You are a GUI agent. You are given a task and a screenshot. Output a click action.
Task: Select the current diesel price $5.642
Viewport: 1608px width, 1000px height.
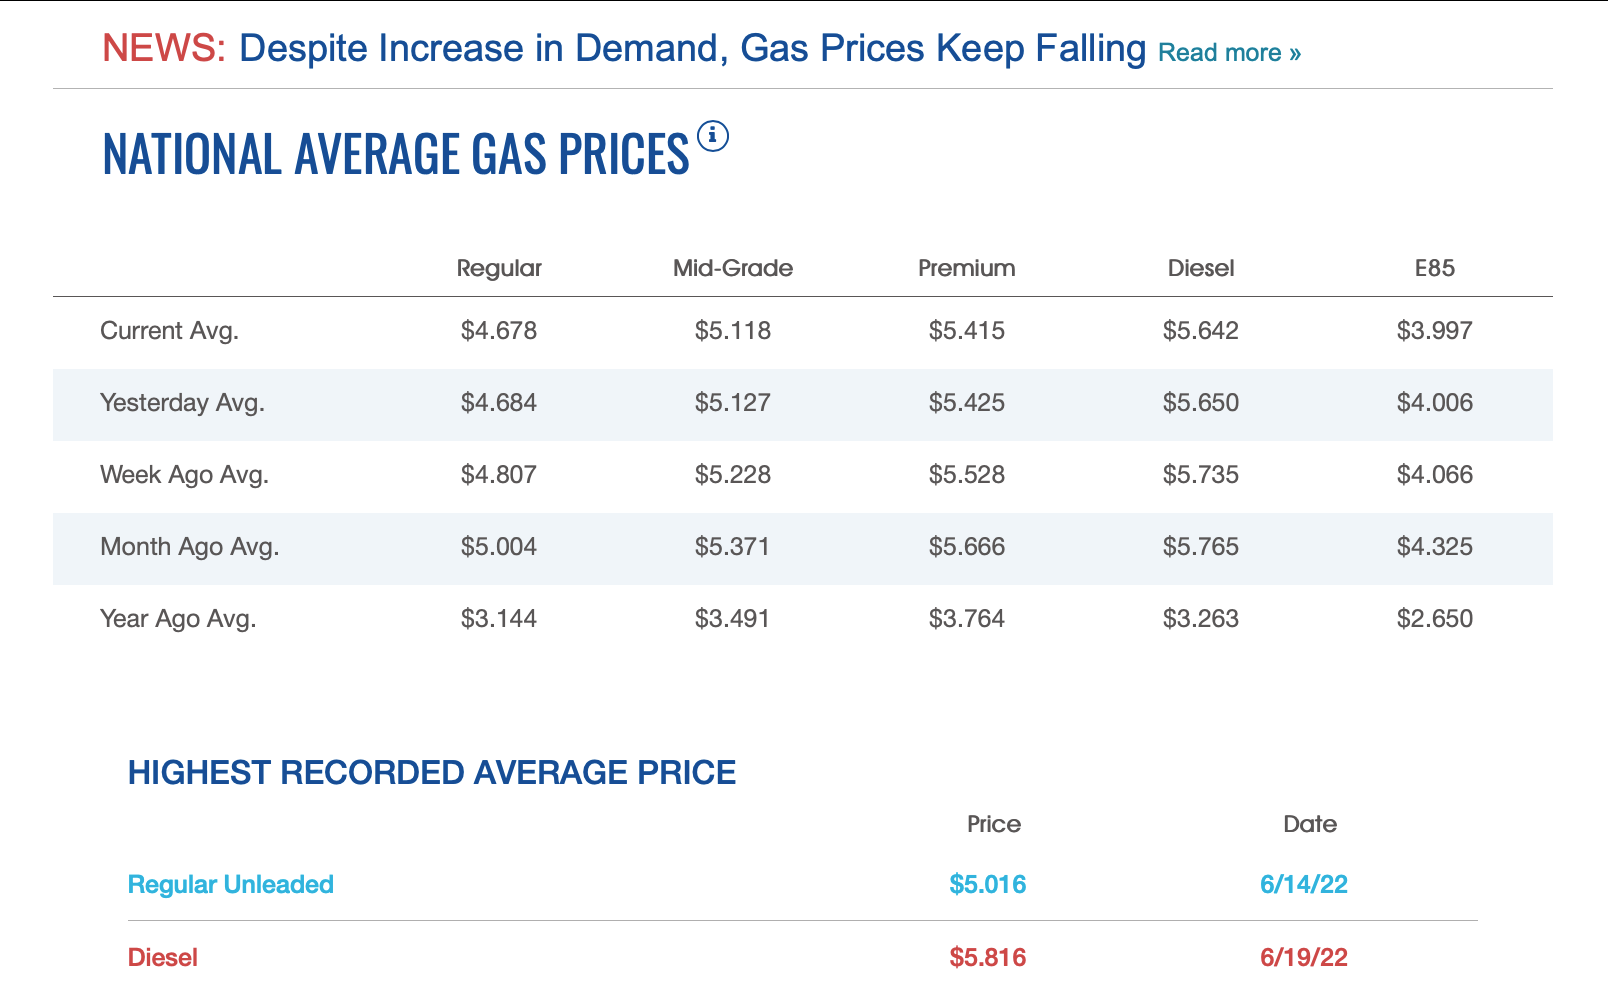tap(1200, 331)
